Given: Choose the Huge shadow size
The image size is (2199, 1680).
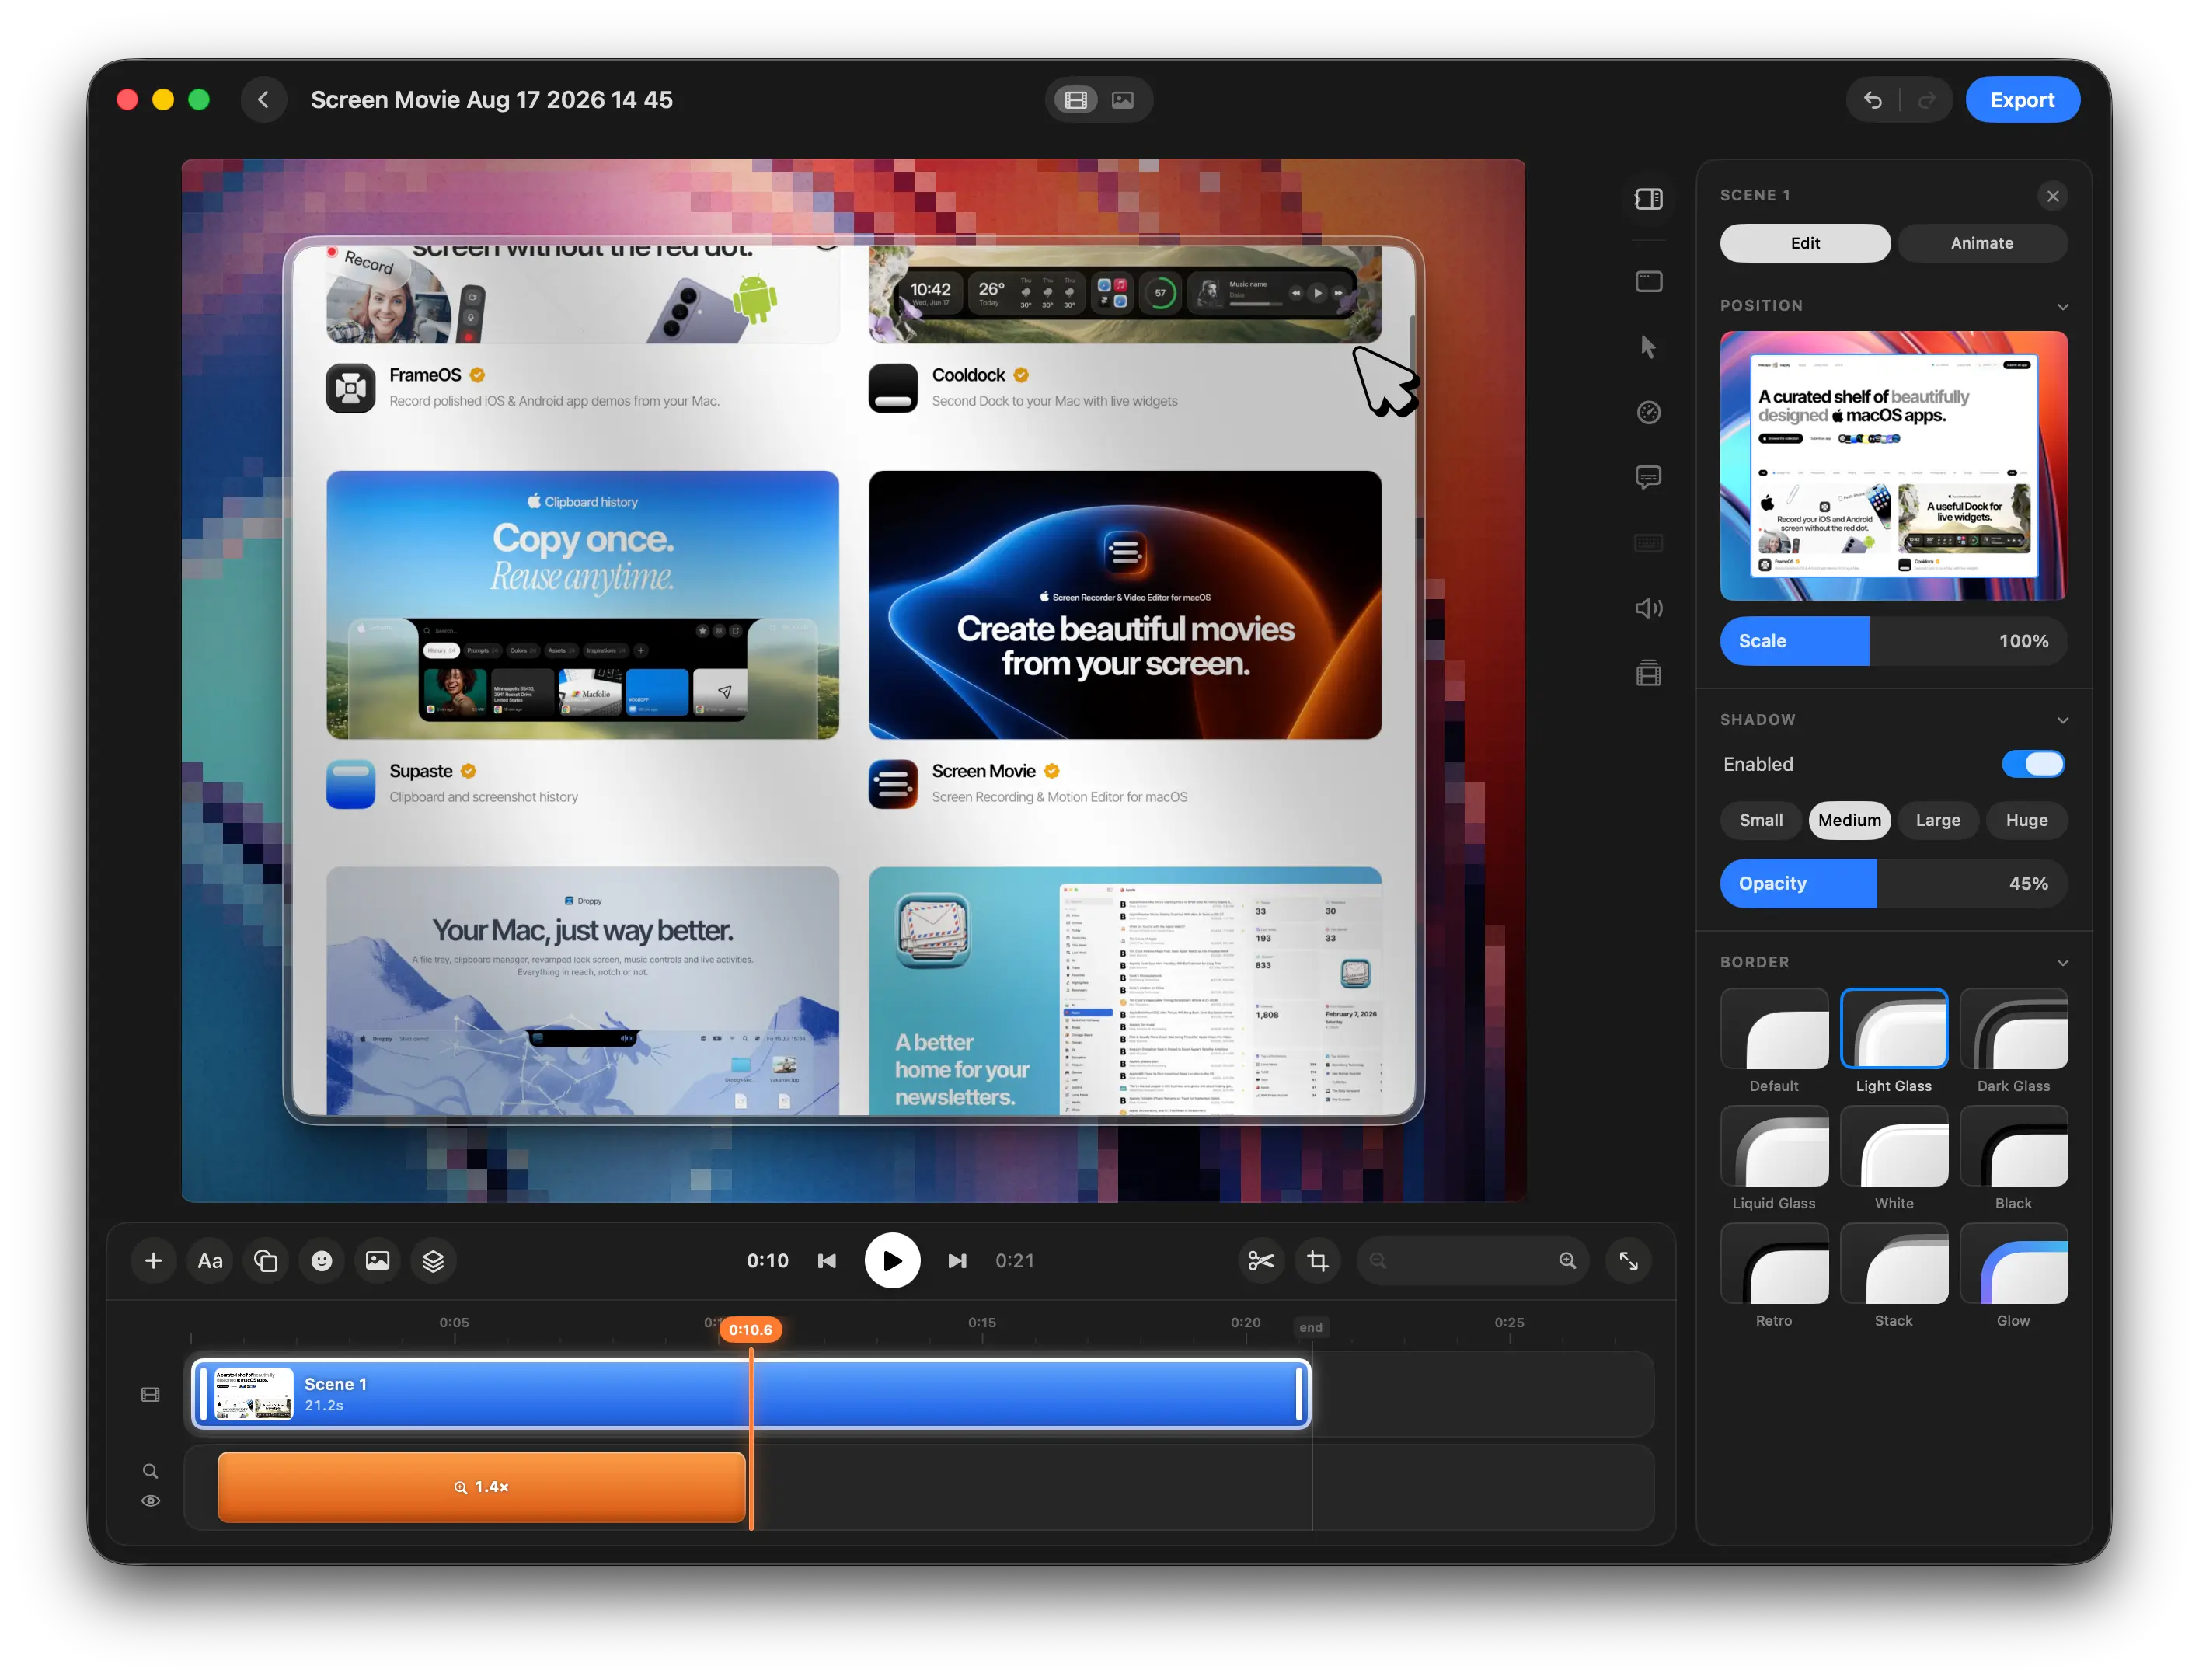Looking at the screenshot, I should point(2026,820).
